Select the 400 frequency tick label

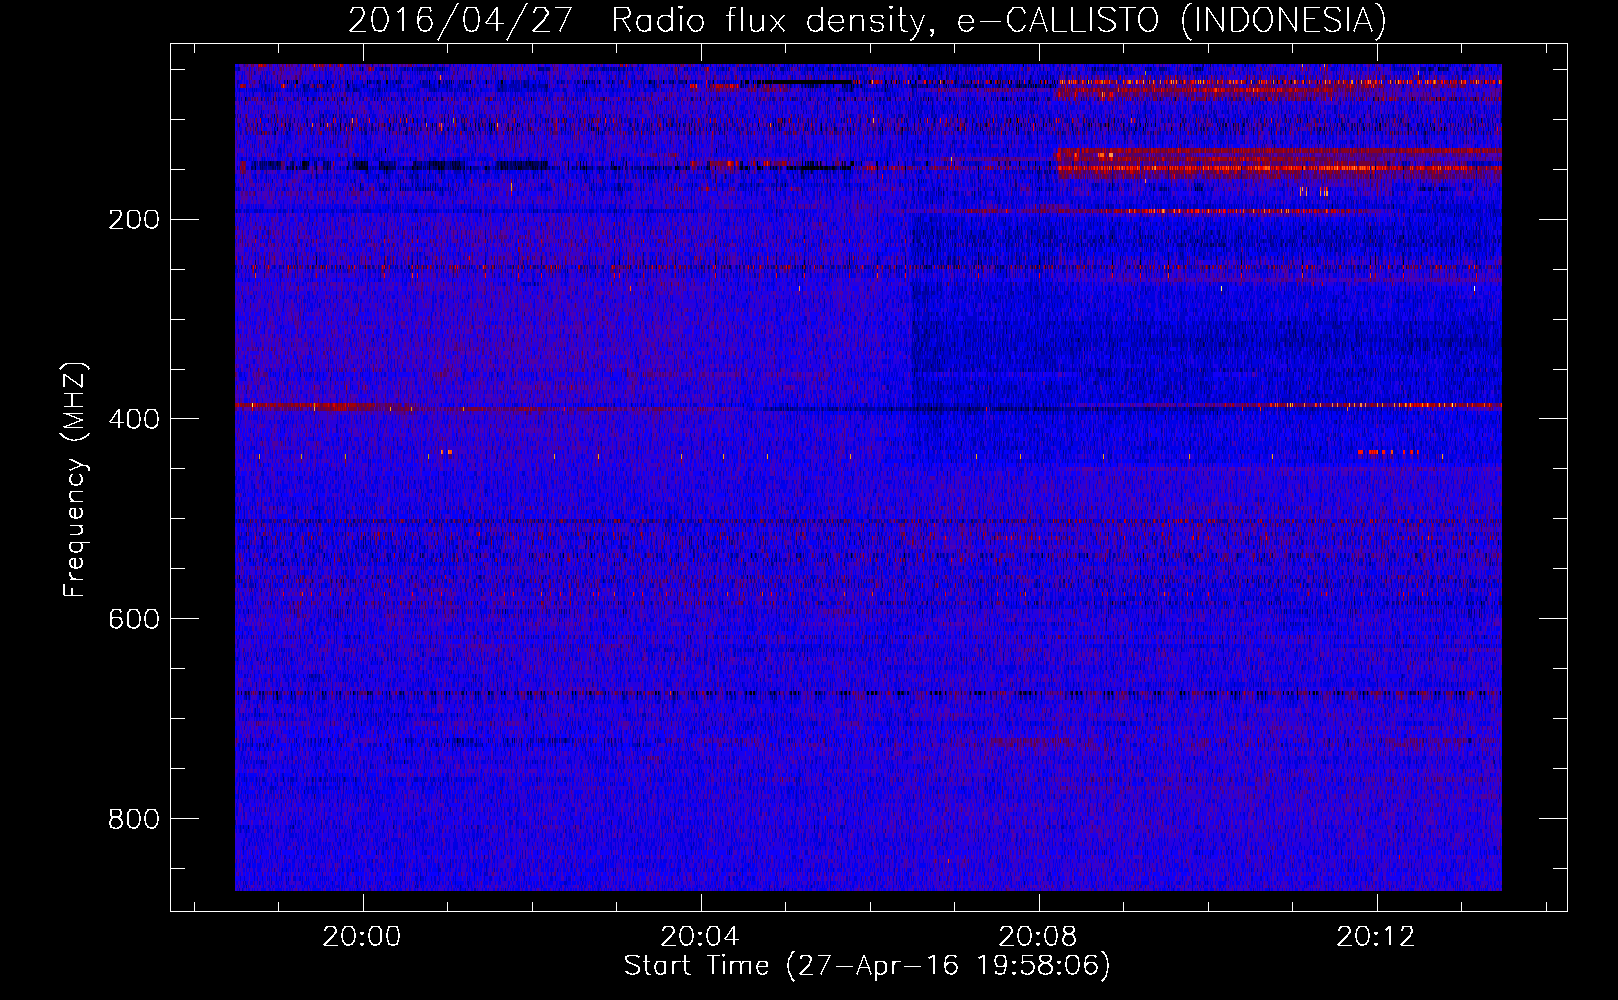(134, 419)
